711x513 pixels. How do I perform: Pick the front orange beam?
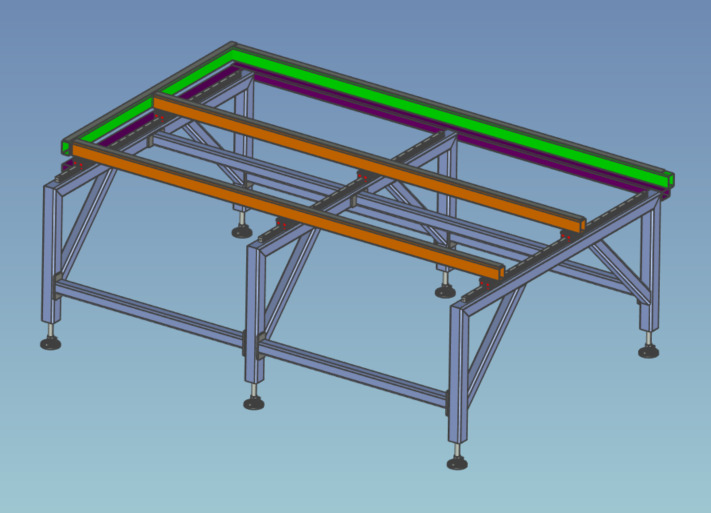pyautogui.click(x=290, y=209)
